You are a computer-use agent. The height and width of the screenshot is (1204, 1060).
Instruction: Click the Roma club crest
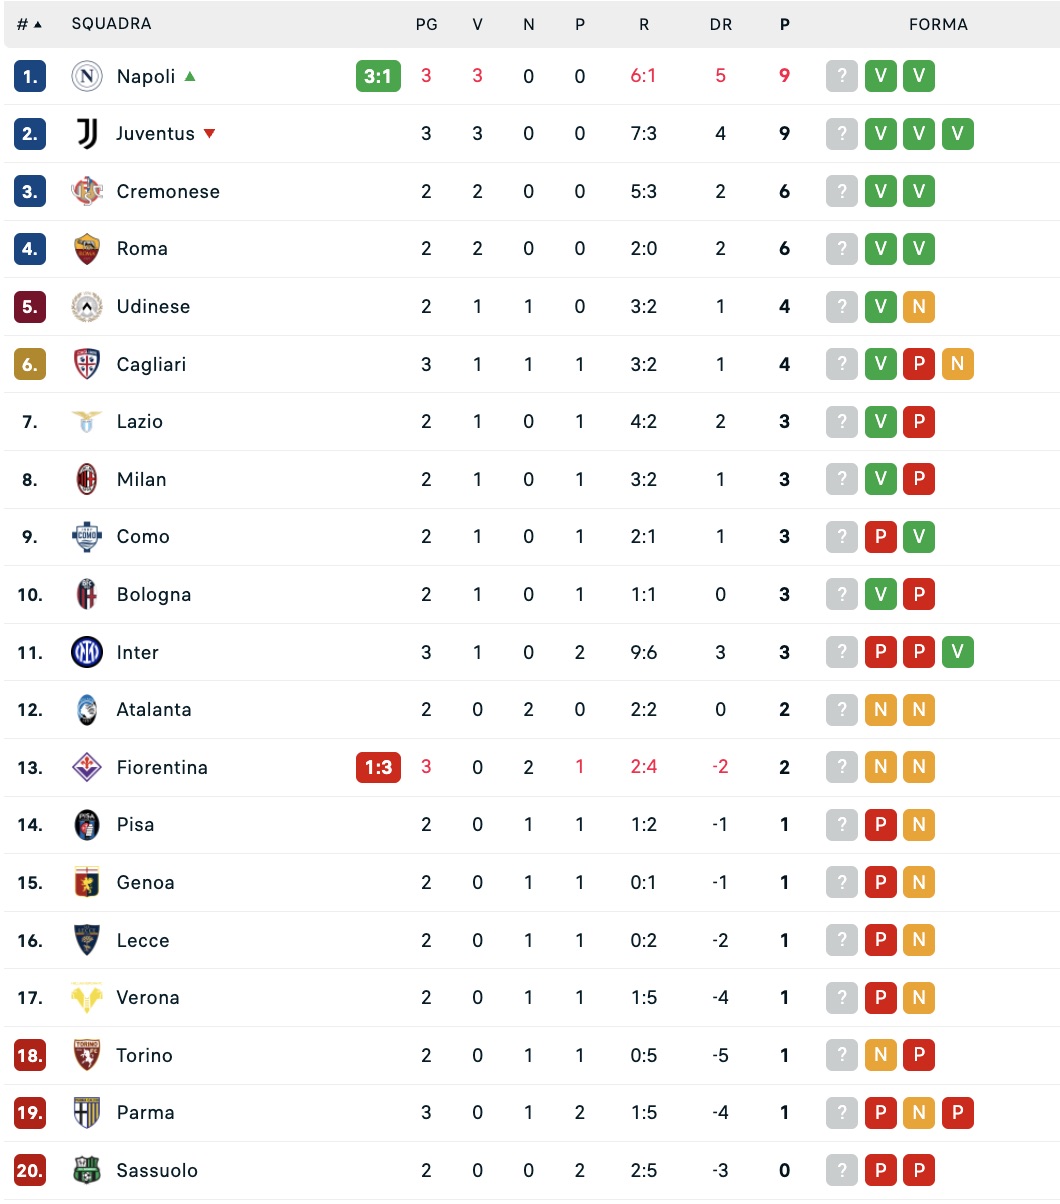pyautogui.click(x=88, y=249)
